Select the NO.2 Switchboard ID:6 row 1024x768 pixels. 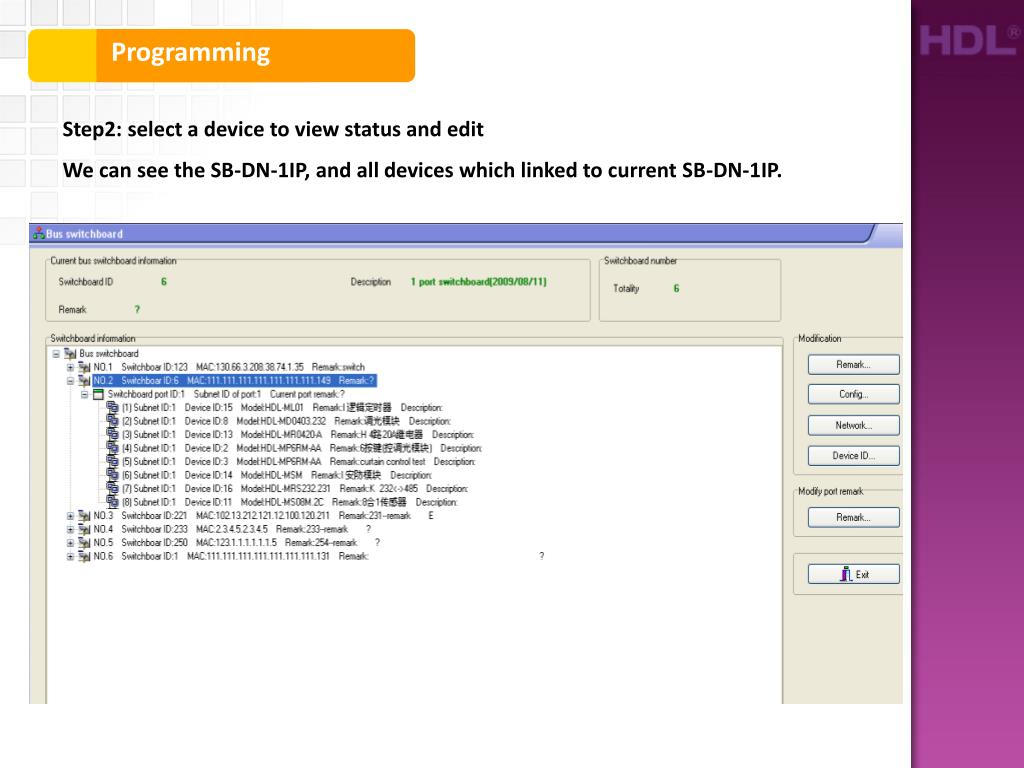click(234, 381)
